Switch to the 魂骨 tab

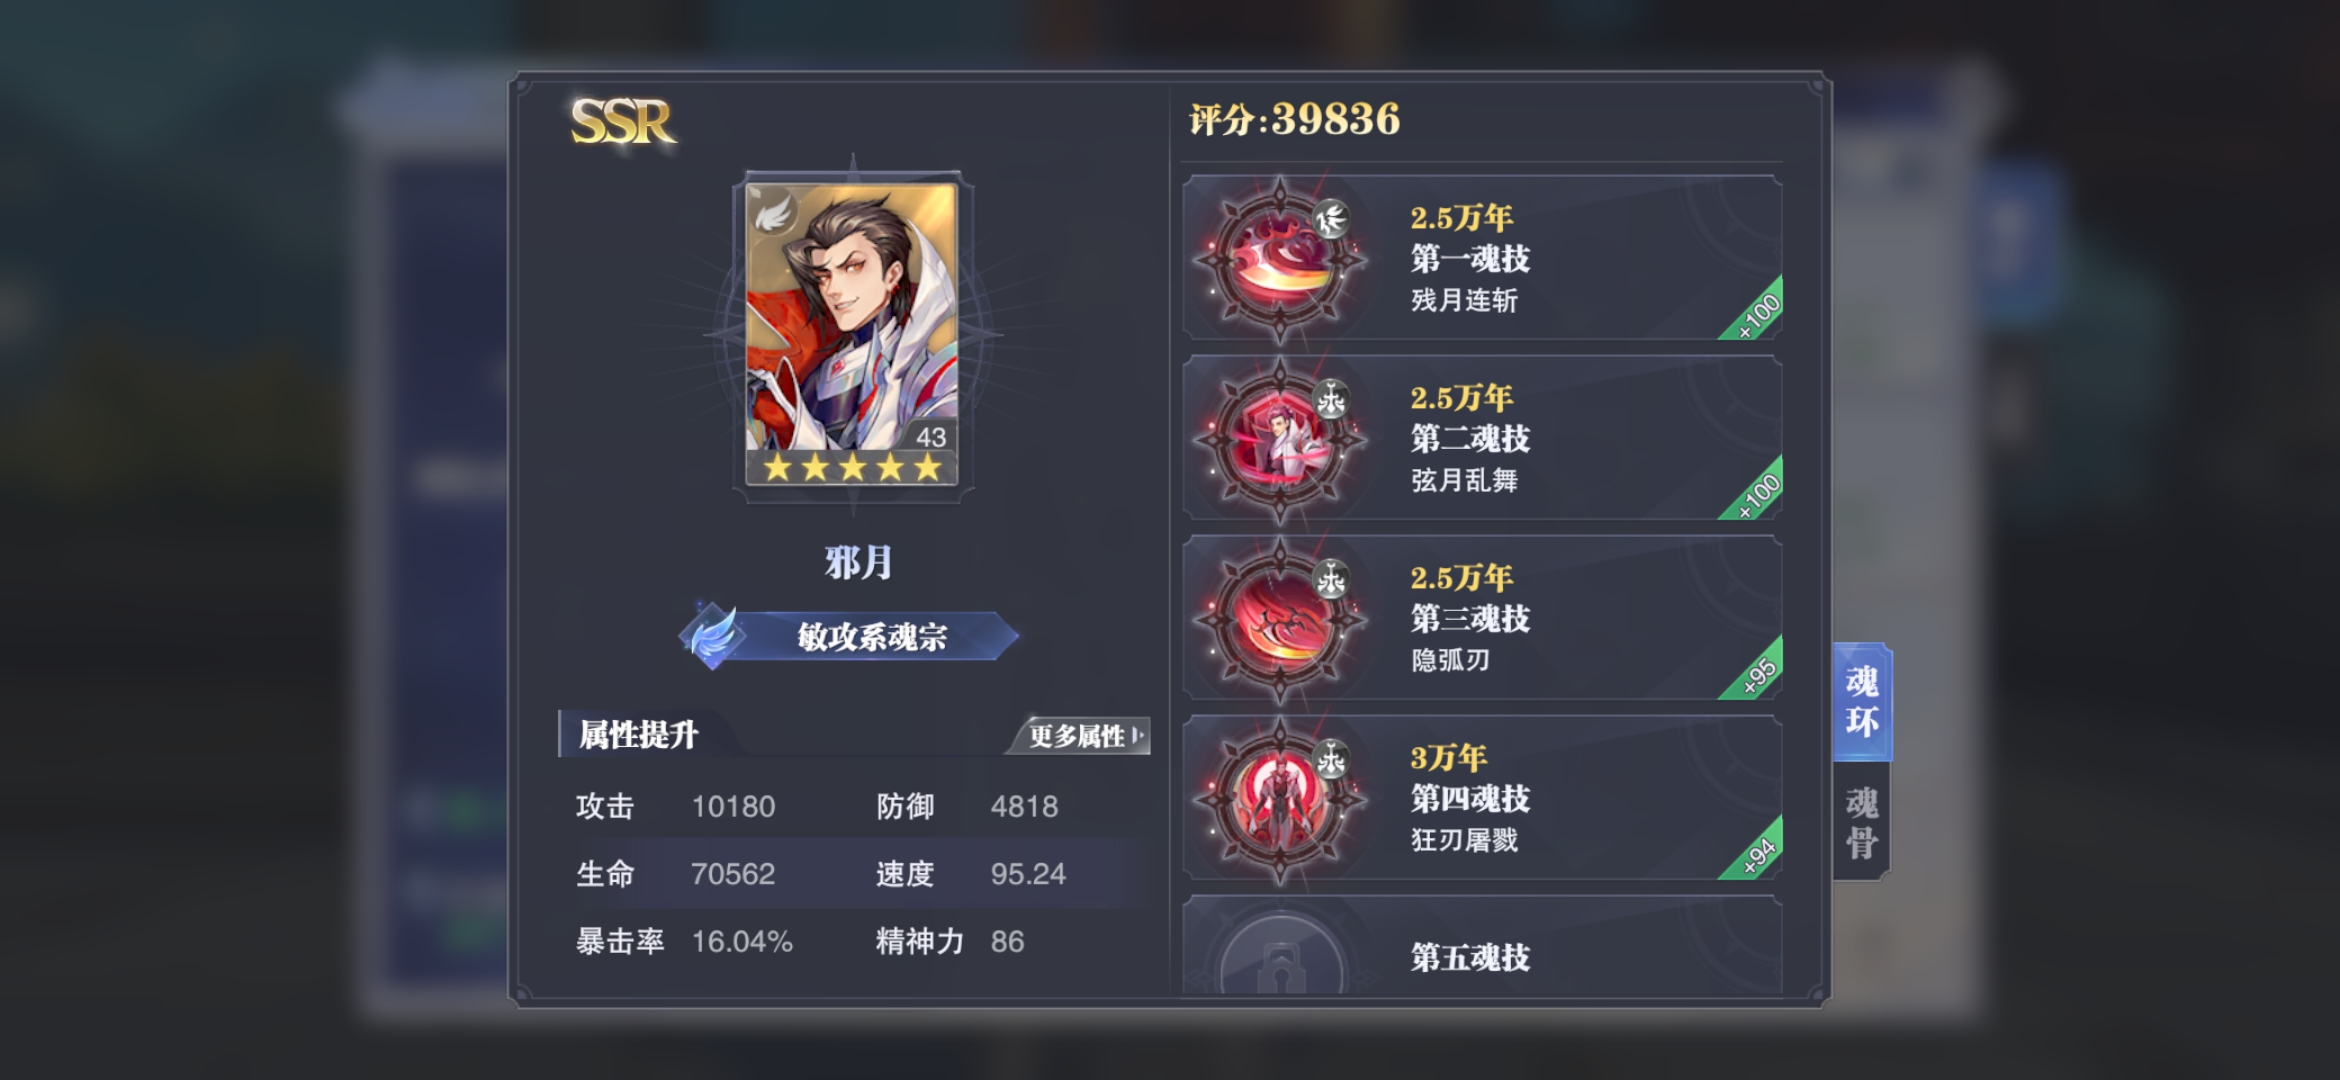pos(1862,822)
